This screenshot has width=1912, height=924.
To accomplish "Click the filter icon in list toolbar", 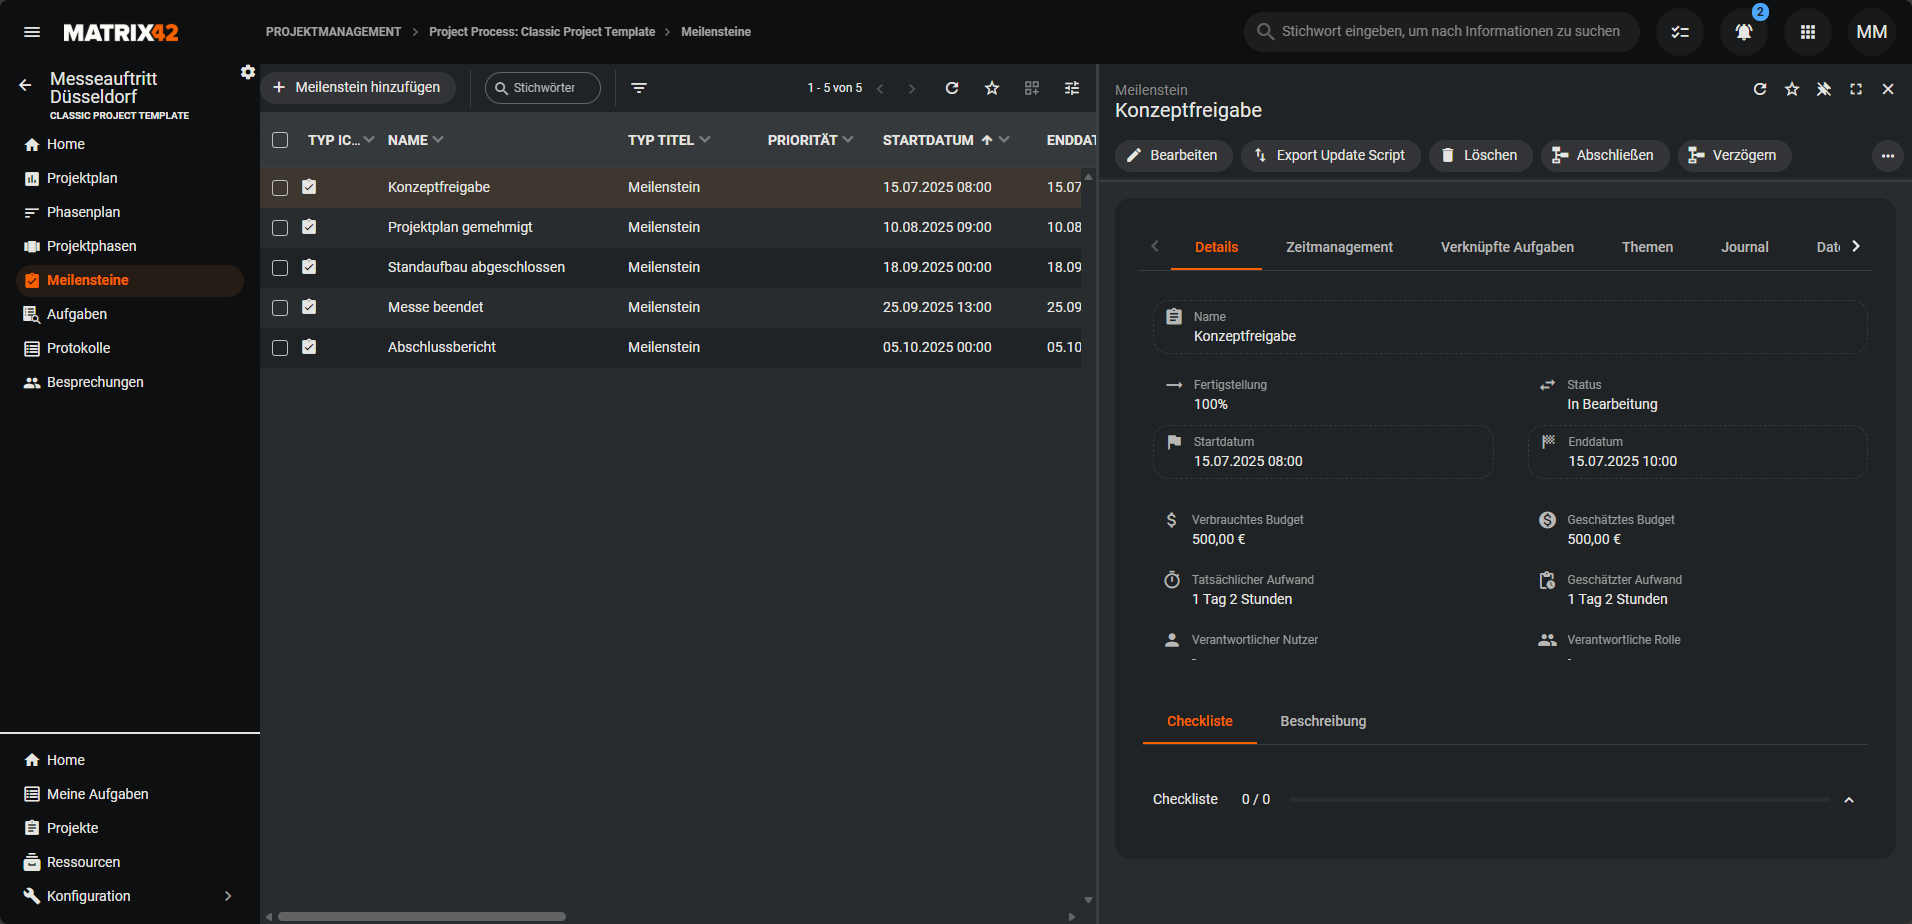I will coord(639,88).
